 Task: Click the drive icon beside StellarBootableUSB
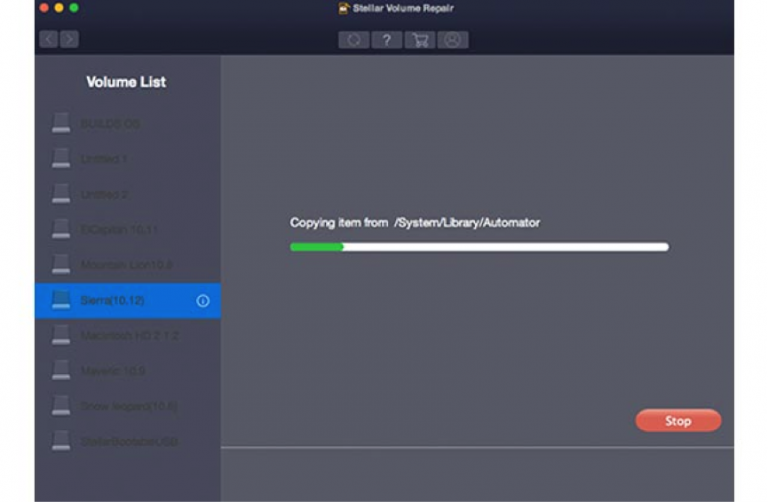pyautogui.click(x=61, y=441)
